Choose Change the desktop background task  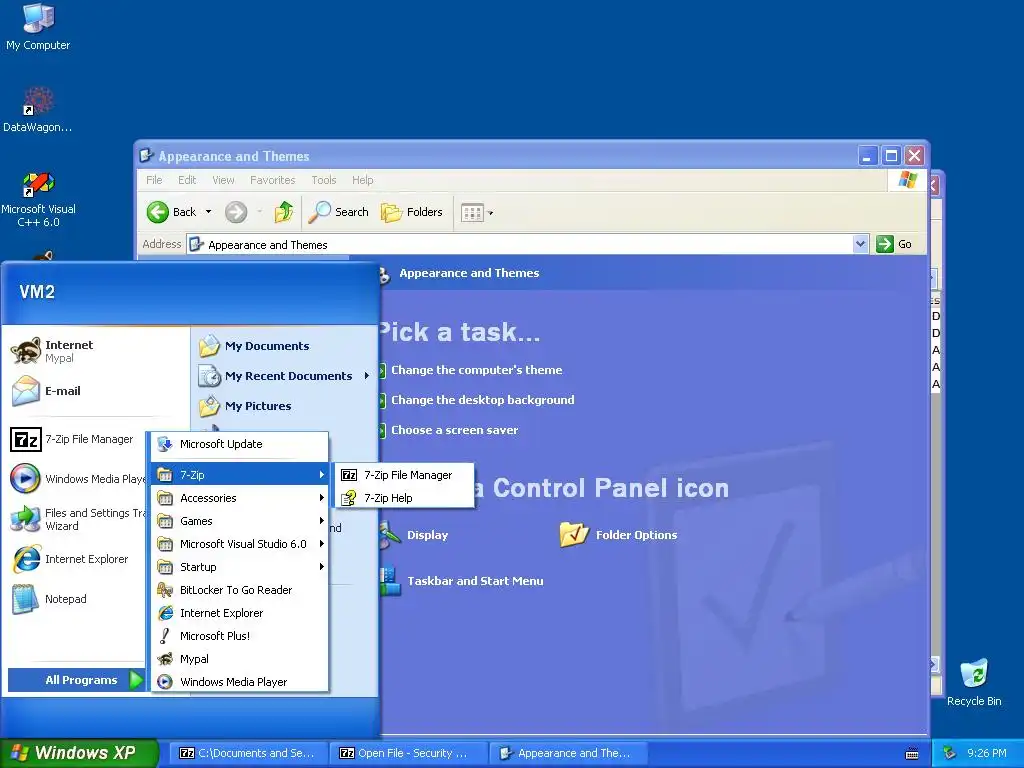click(x=483, y=400)
